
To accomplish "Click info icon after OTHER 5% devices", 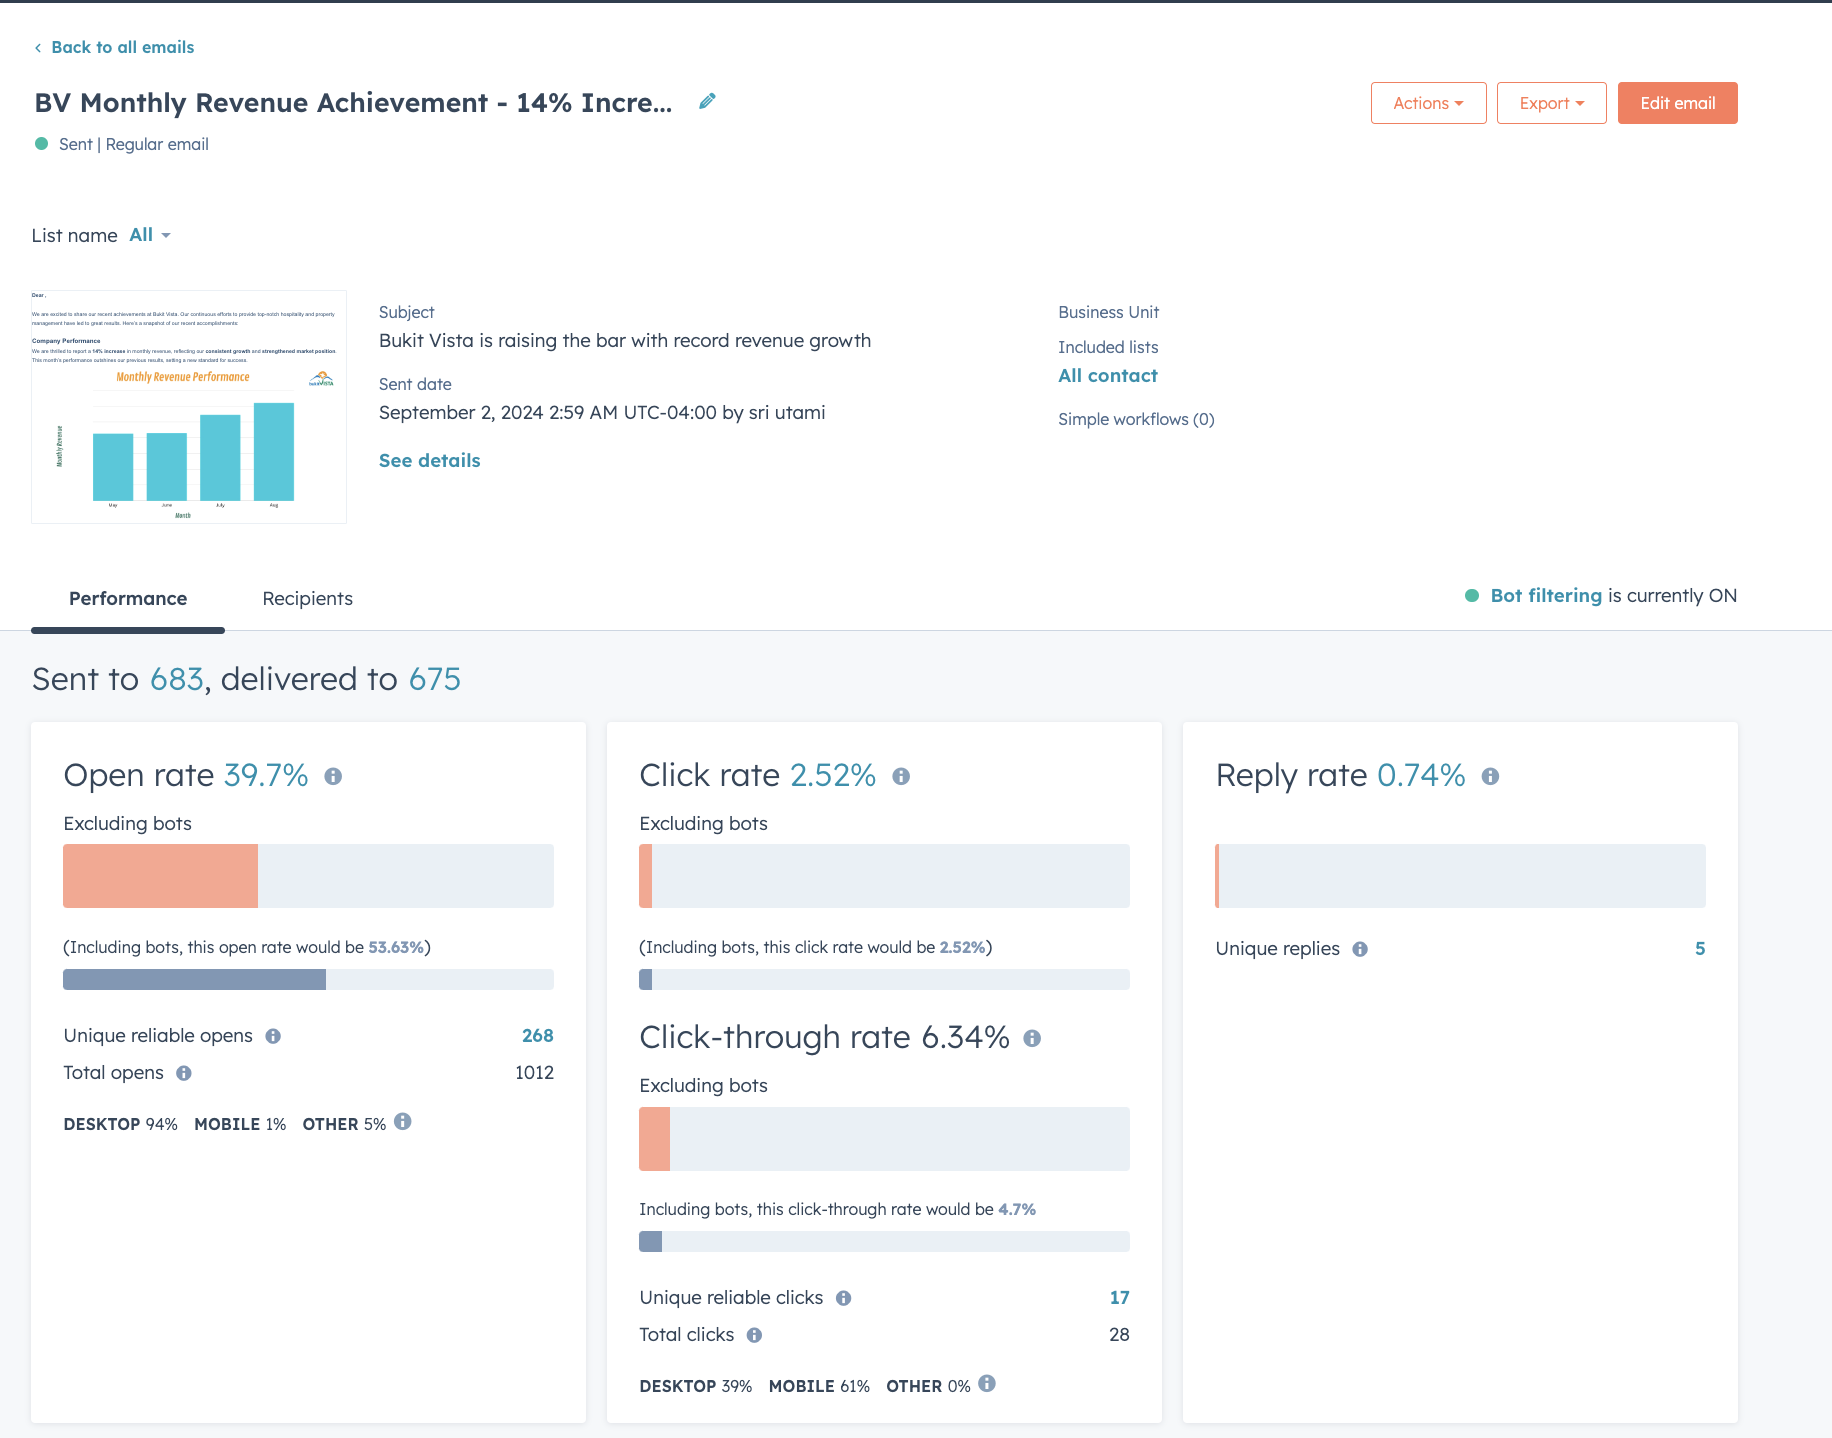I will coord(403,1122).
